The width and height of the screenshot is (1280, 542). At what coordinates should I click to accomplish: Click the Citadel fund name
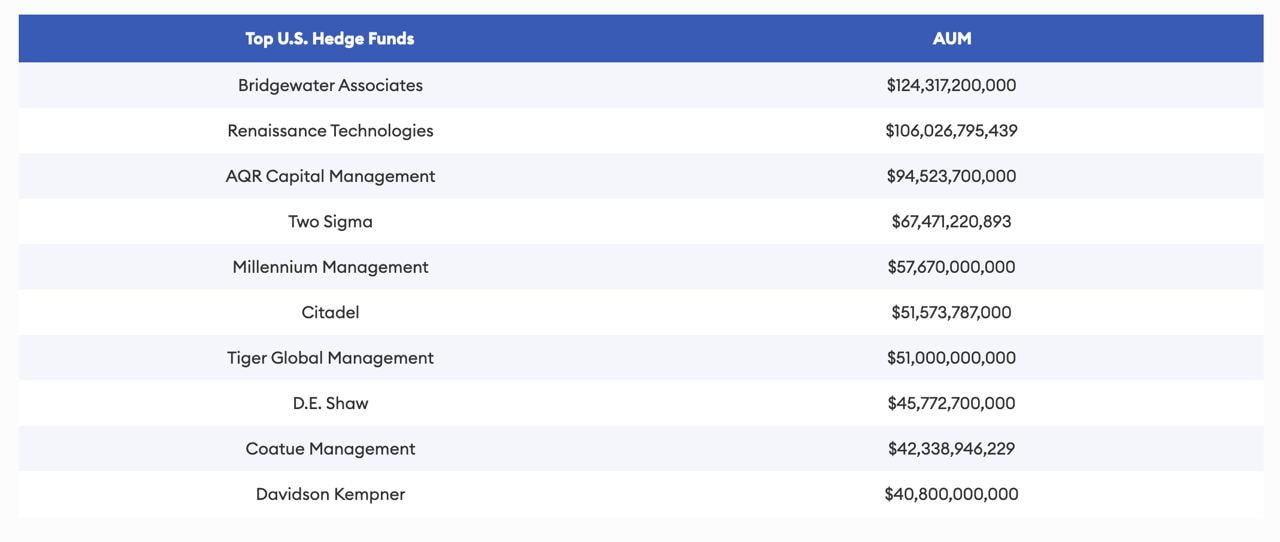pos(330,313)
